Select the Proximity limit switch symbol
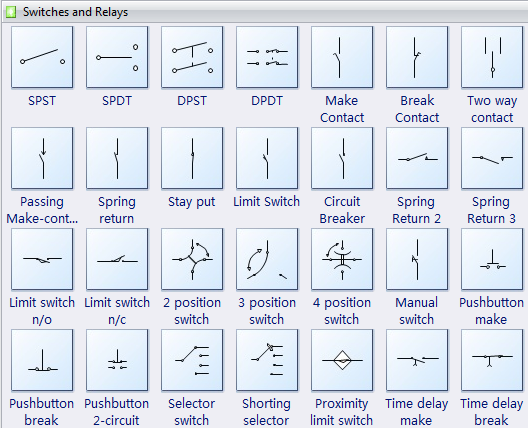This screenshot has height=428, width=528. coord(342,360)
